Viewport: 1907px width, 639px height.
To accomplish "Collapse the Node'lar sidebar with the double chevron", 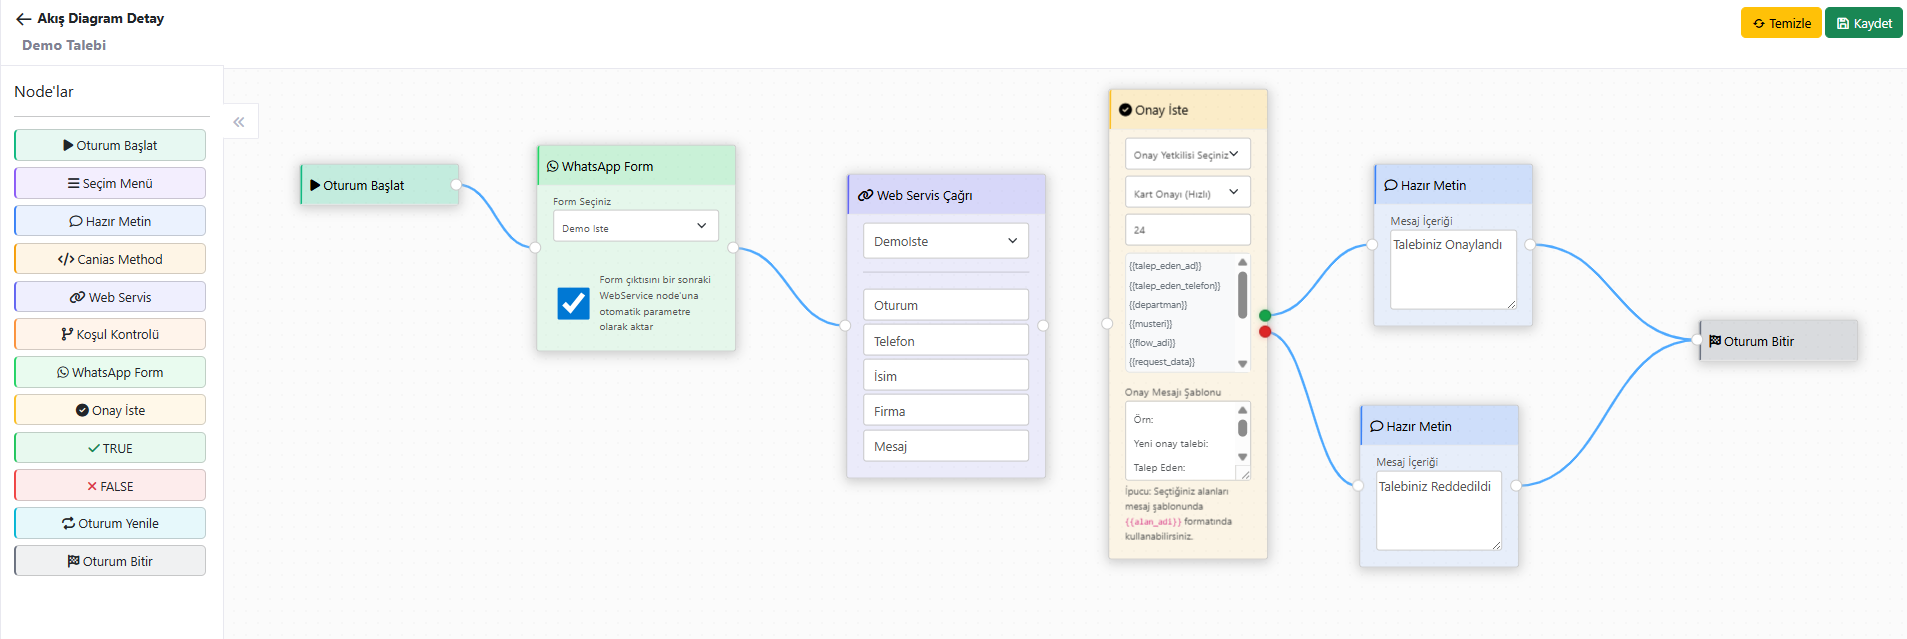I will (x=239, y=122).
